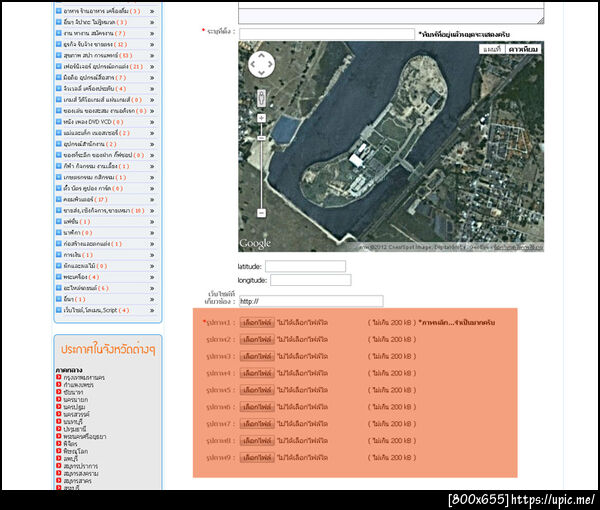
Task: Click blue icon beside เว็บไซต์,โดเมน,Script
Action: pos(59,310)
